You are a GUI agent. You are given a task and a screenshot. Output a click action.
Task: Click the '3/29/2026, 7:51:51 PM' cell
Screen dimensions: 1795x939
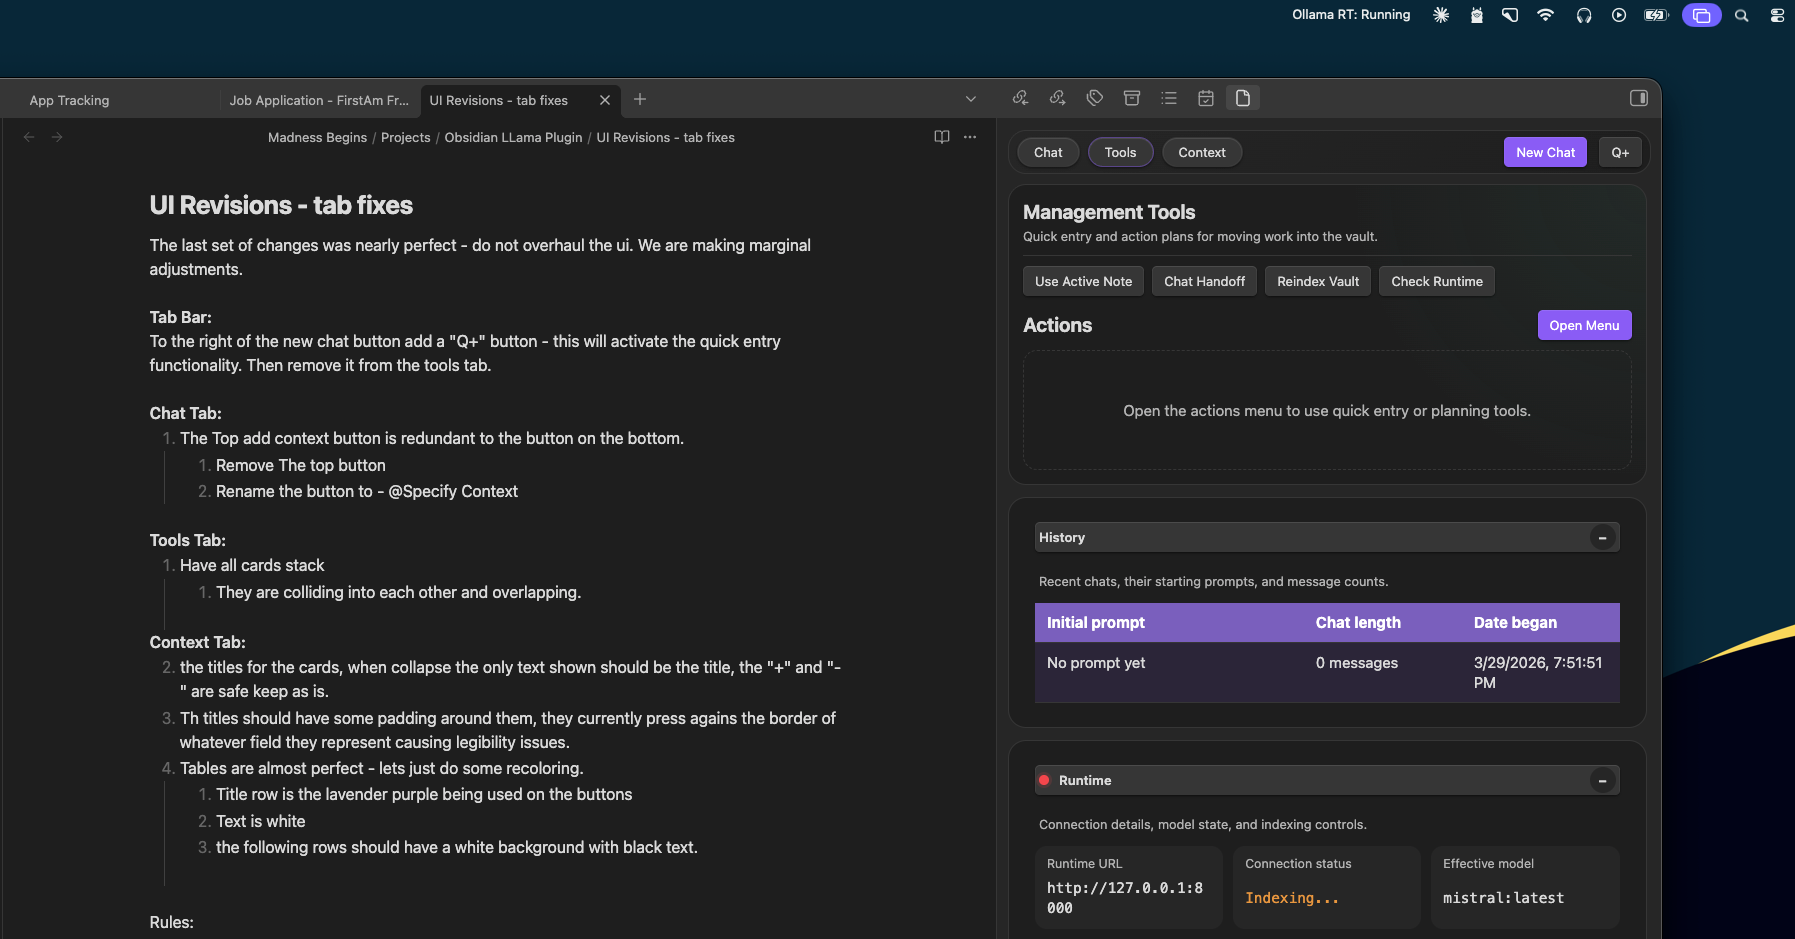point(1537,672)
